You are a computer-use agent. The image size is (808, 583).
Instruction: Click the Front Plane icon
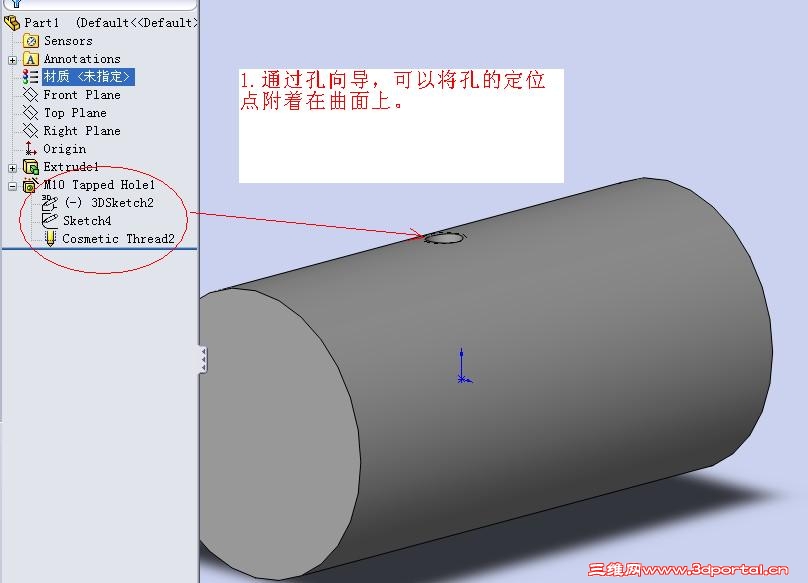click(30, 95)
